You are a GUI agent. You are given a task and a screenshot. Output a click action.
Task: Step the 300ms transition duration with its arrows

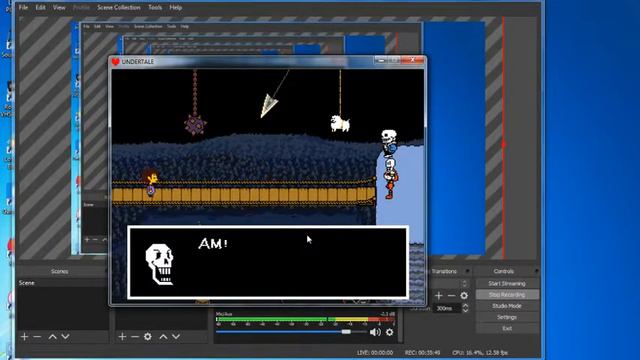465,308
